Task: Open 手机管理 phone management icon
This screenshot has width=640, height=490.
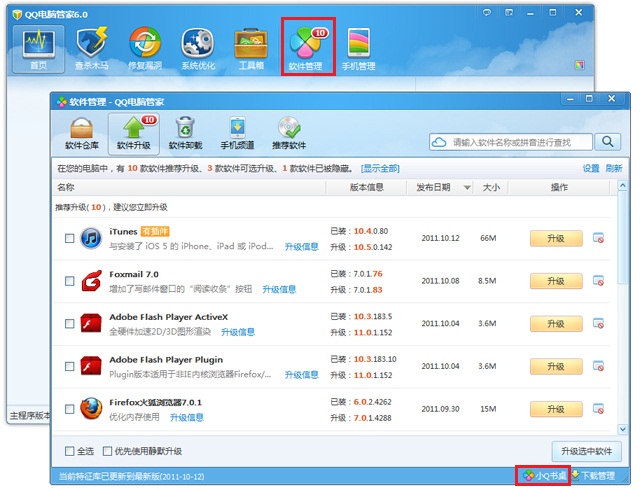Action: [x=359, y=48]
